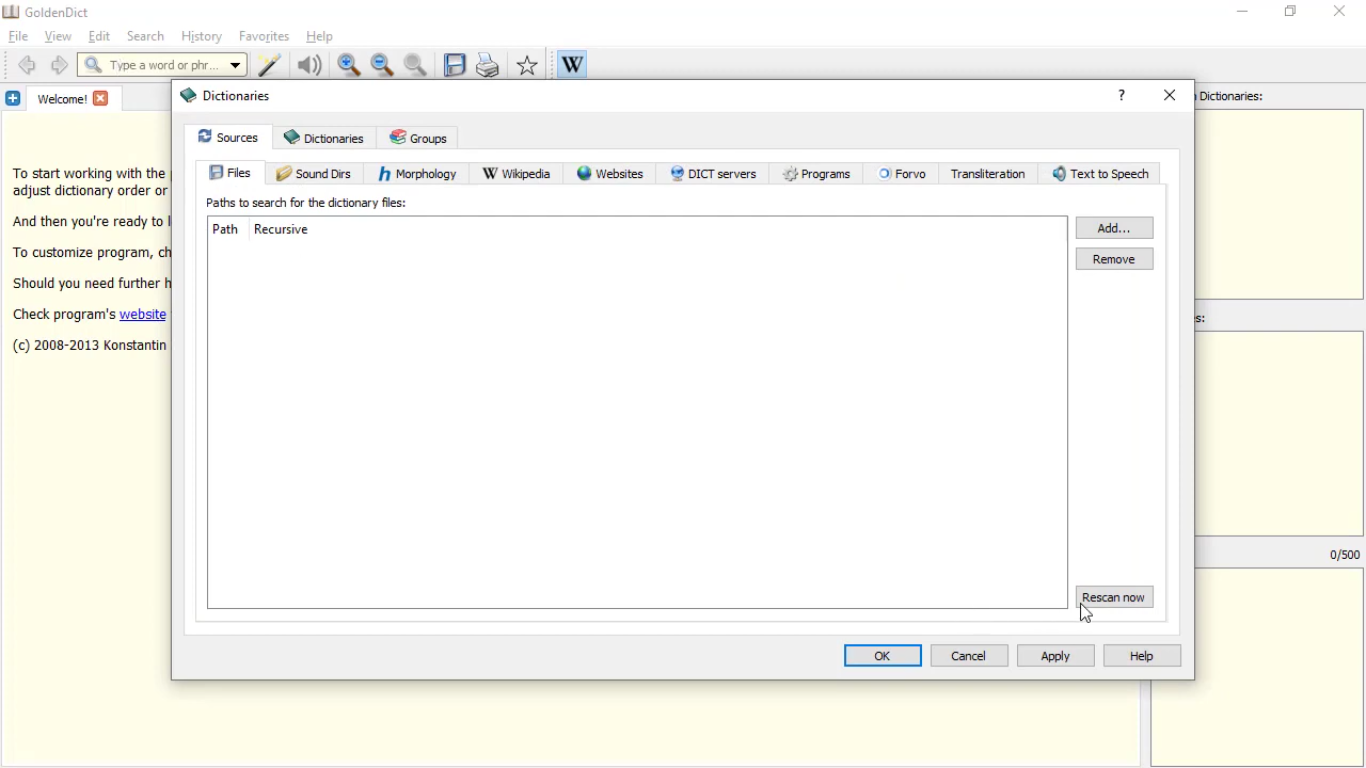Click the add to favorites star icon
The width and height of the screenshot is (1366, 768).
tap(527, 65)
